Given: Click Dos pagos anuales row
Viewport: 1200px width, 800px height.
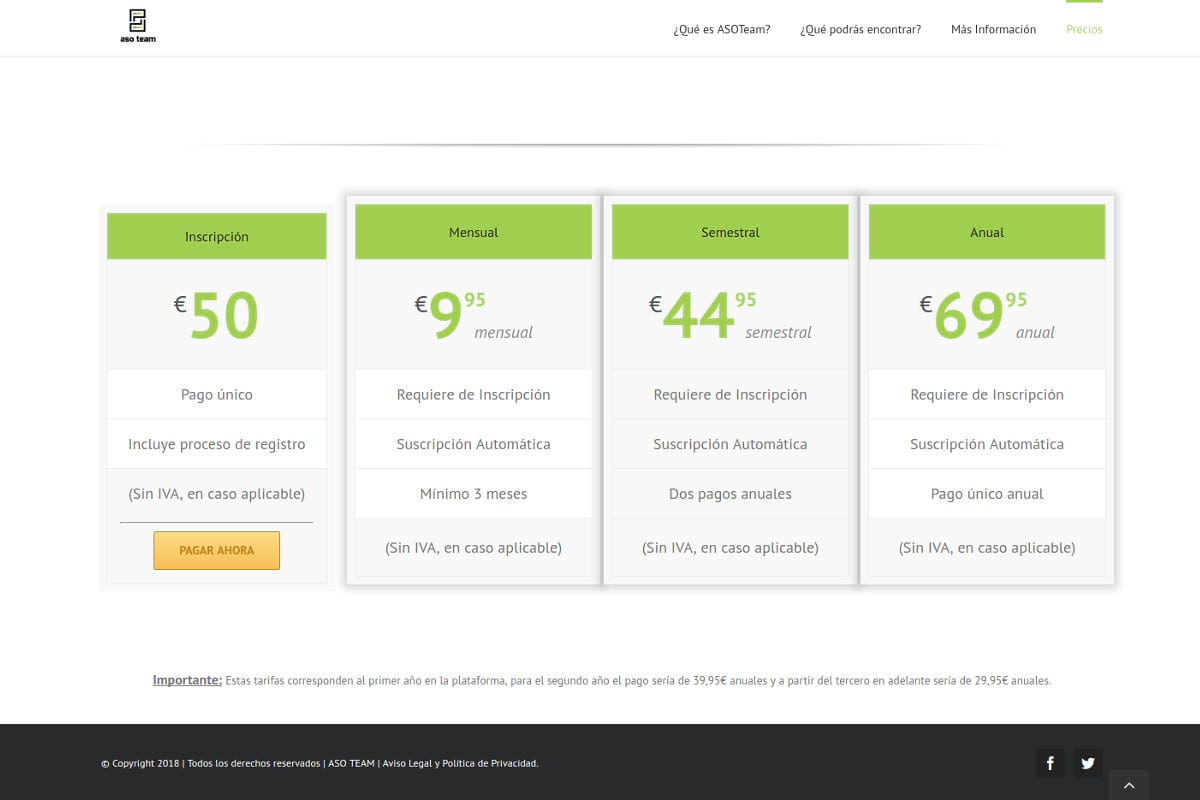Looking at the screenshot, I should (730, 494).
